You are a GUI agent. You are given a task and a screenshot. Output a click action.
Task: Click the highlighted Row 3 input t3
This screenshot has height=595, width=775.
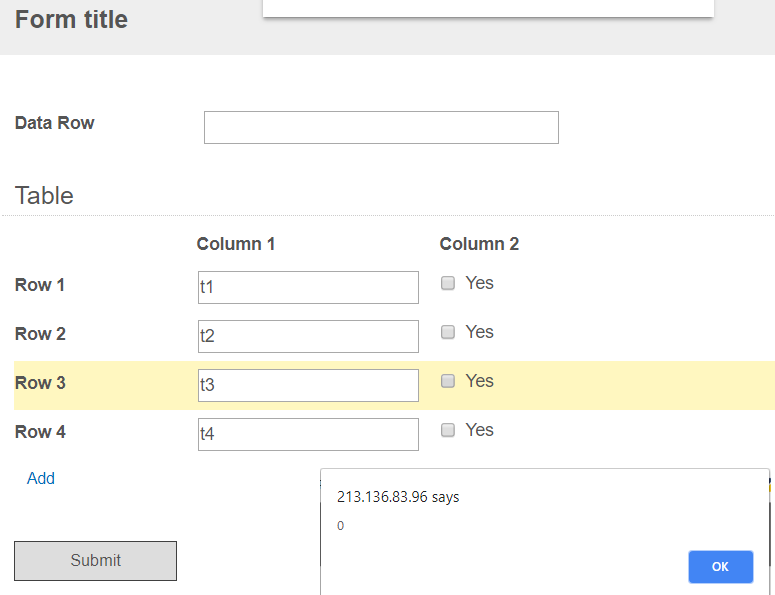308,385
